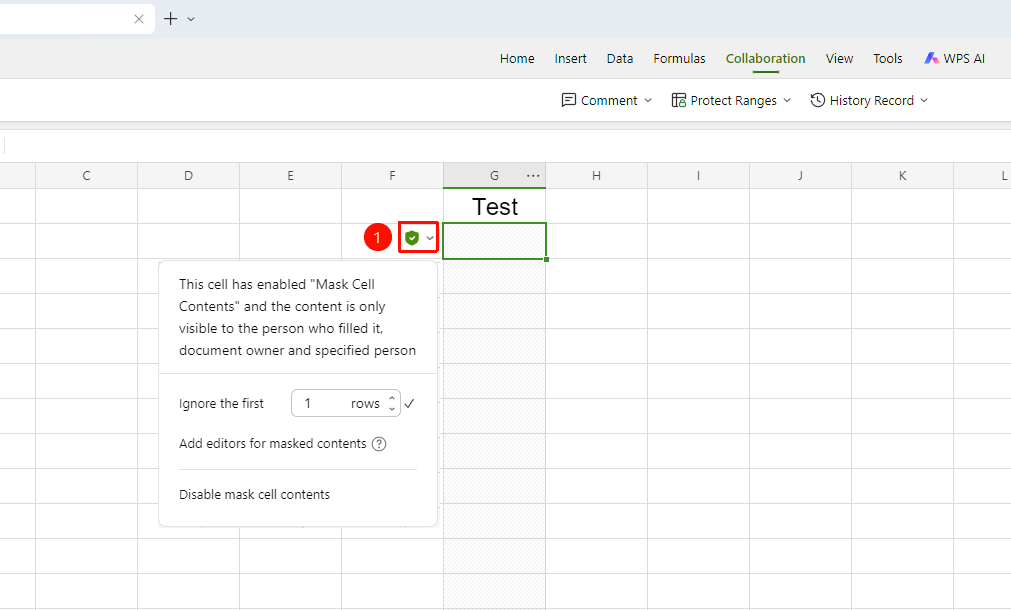This screenshot has width=1011, height=610.
Task: Select column E header
Action: tap(291, 175)
